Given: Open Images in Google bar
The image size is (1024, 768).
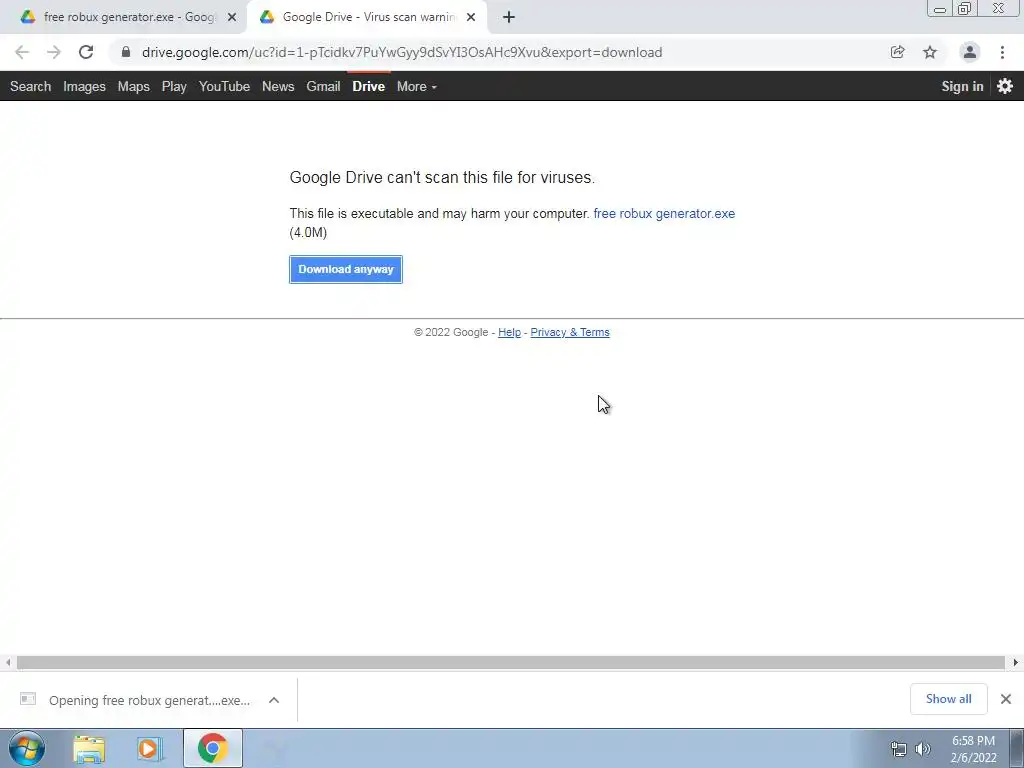Looking at the screenshot, I should click(x=84, y=86).
